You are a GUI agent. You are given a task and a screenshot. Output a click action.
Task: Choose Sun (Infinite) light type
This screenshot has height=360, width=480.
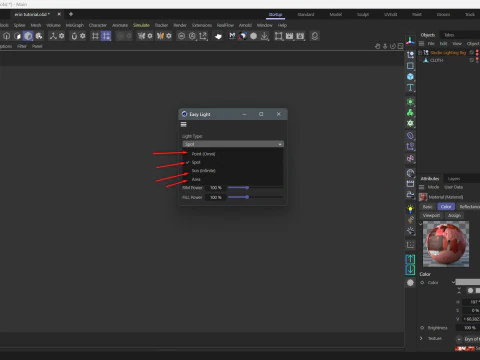[x=203, y=171]
